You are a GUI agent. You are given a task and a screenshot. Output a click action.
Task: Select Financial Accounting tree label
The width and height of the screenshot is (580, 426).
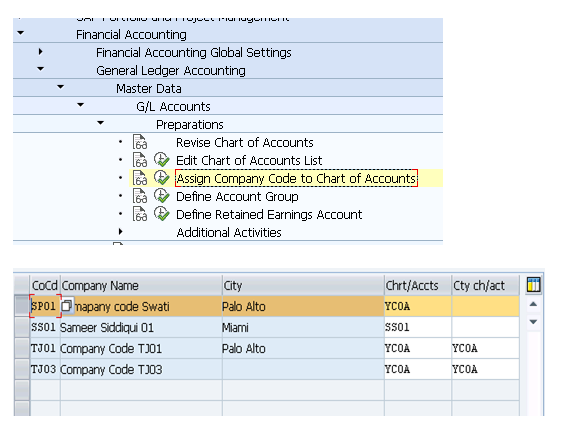131,35
